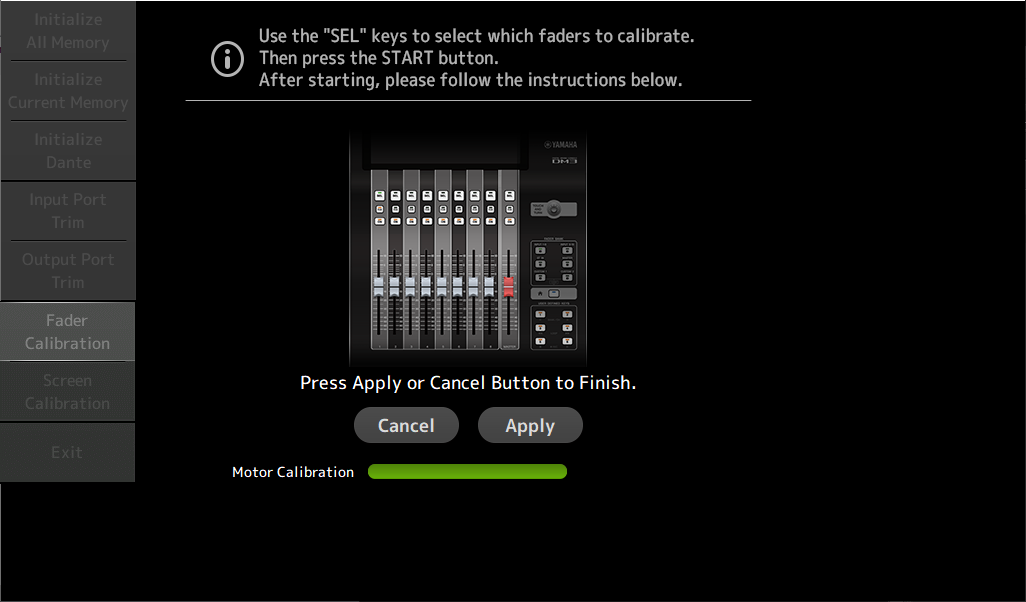Click Cancel to discard the fader calibration
The width and height of the screenshot is (1026, 602).
406,425
